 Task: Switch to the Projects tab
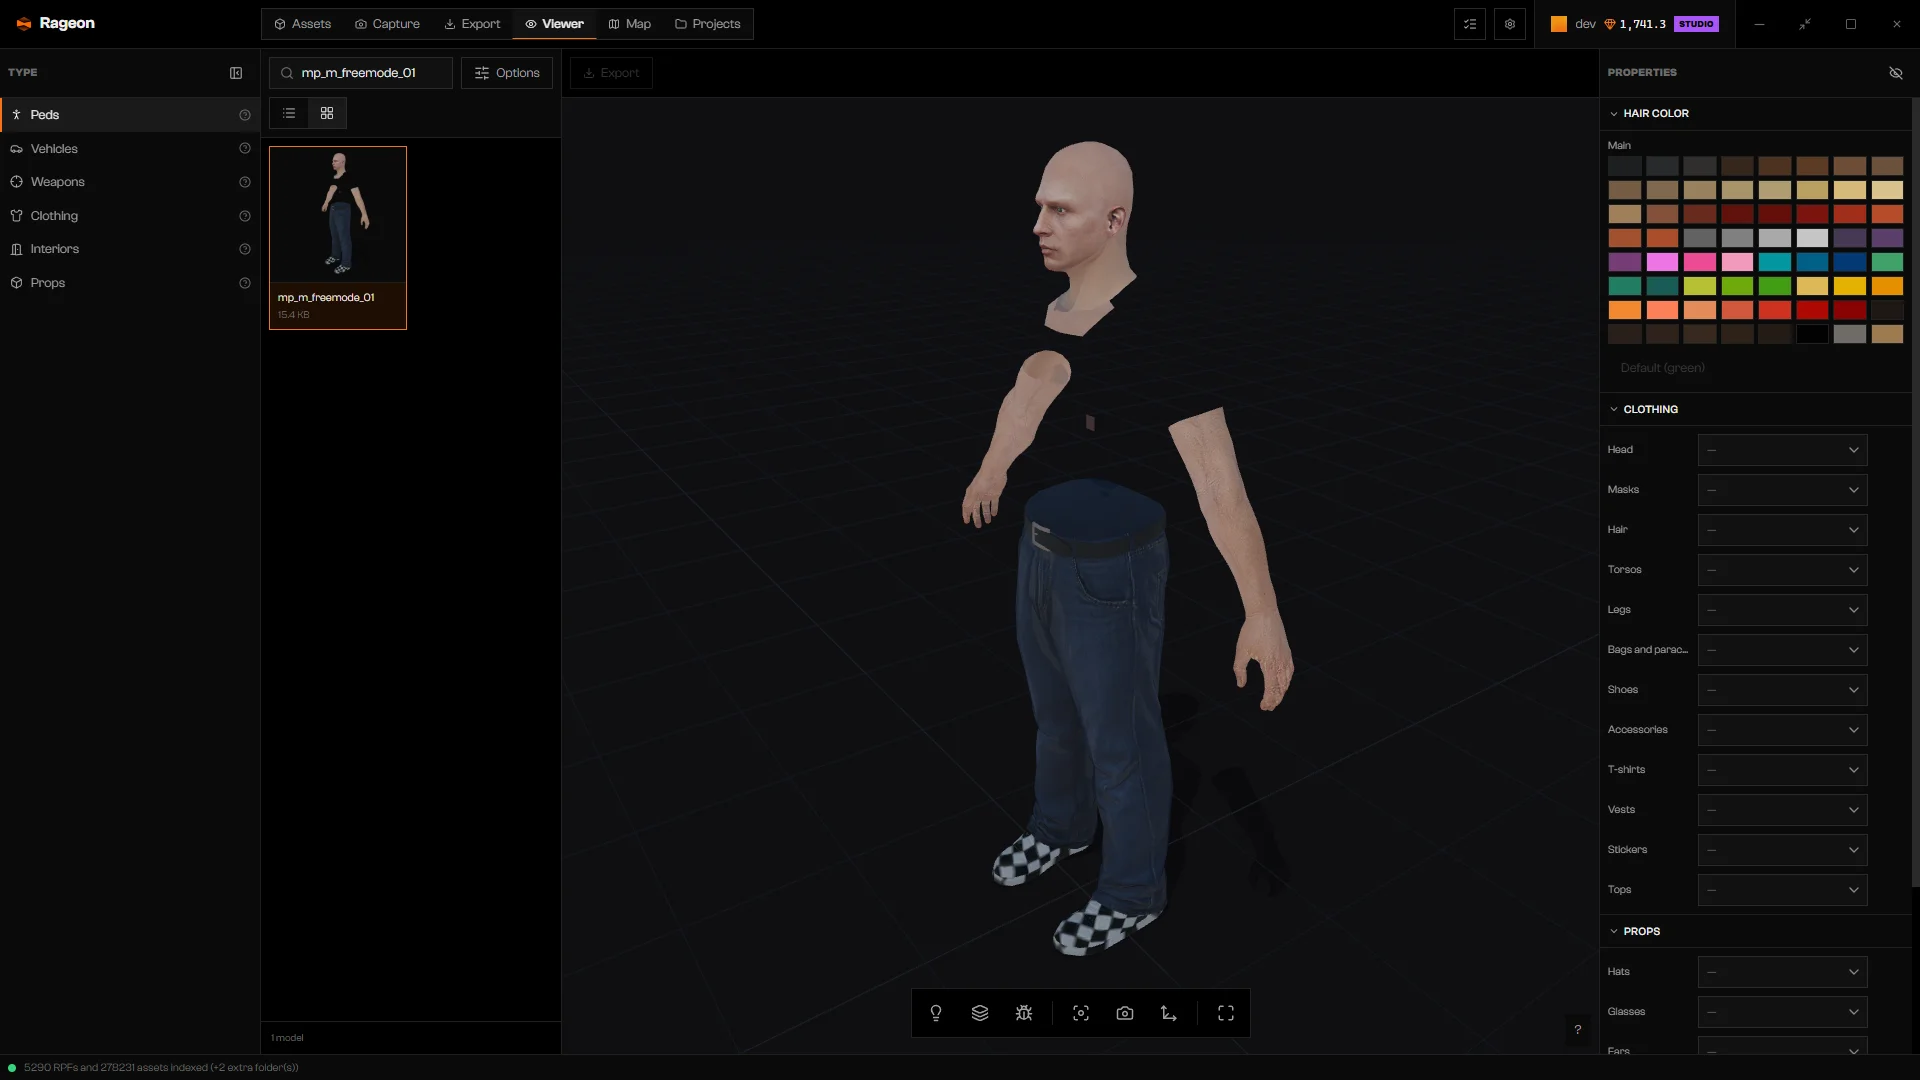click(708, 24)
